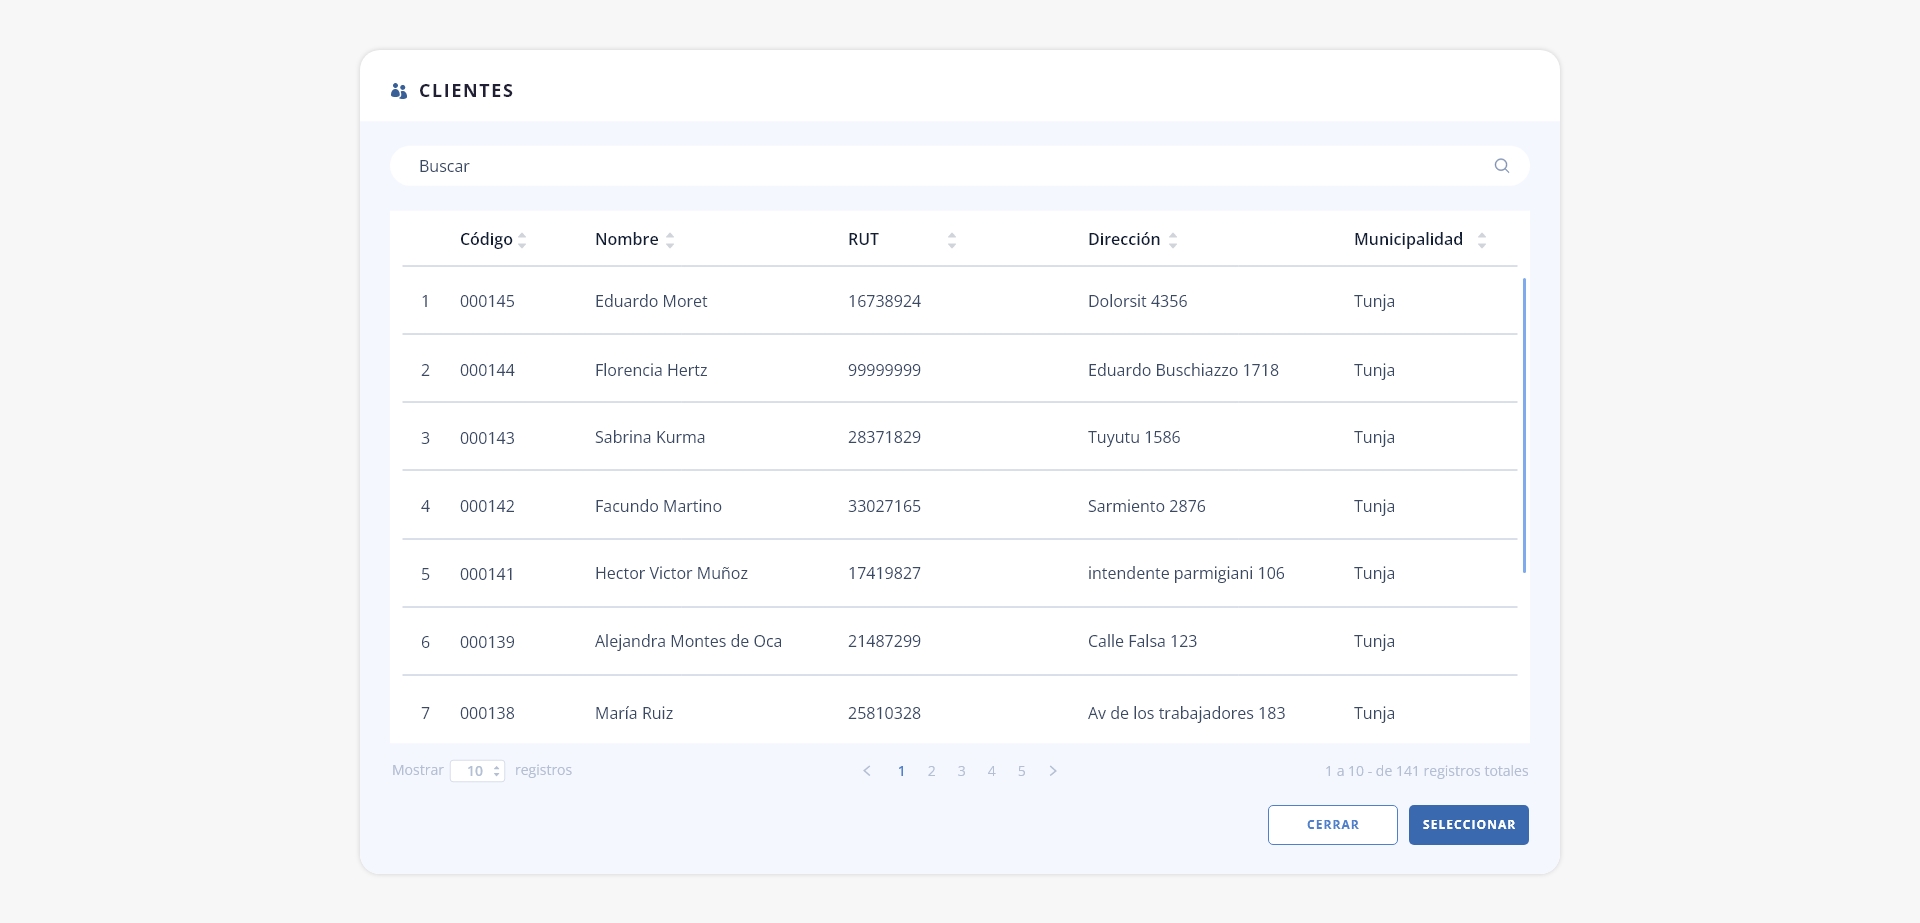Click code 000142 cell
Viewport: 1920px width, 923px height.
[487, 506]
